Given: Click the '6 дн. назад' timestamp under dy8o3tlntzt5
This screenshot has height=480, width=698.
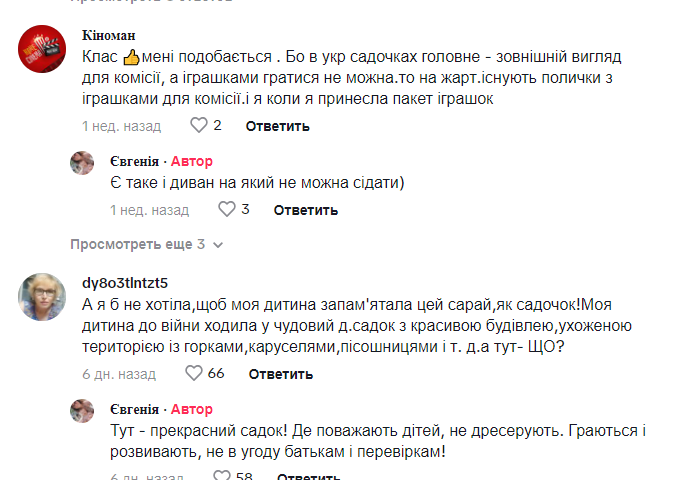Looking at the screenshot, I should tap(119, 374).
